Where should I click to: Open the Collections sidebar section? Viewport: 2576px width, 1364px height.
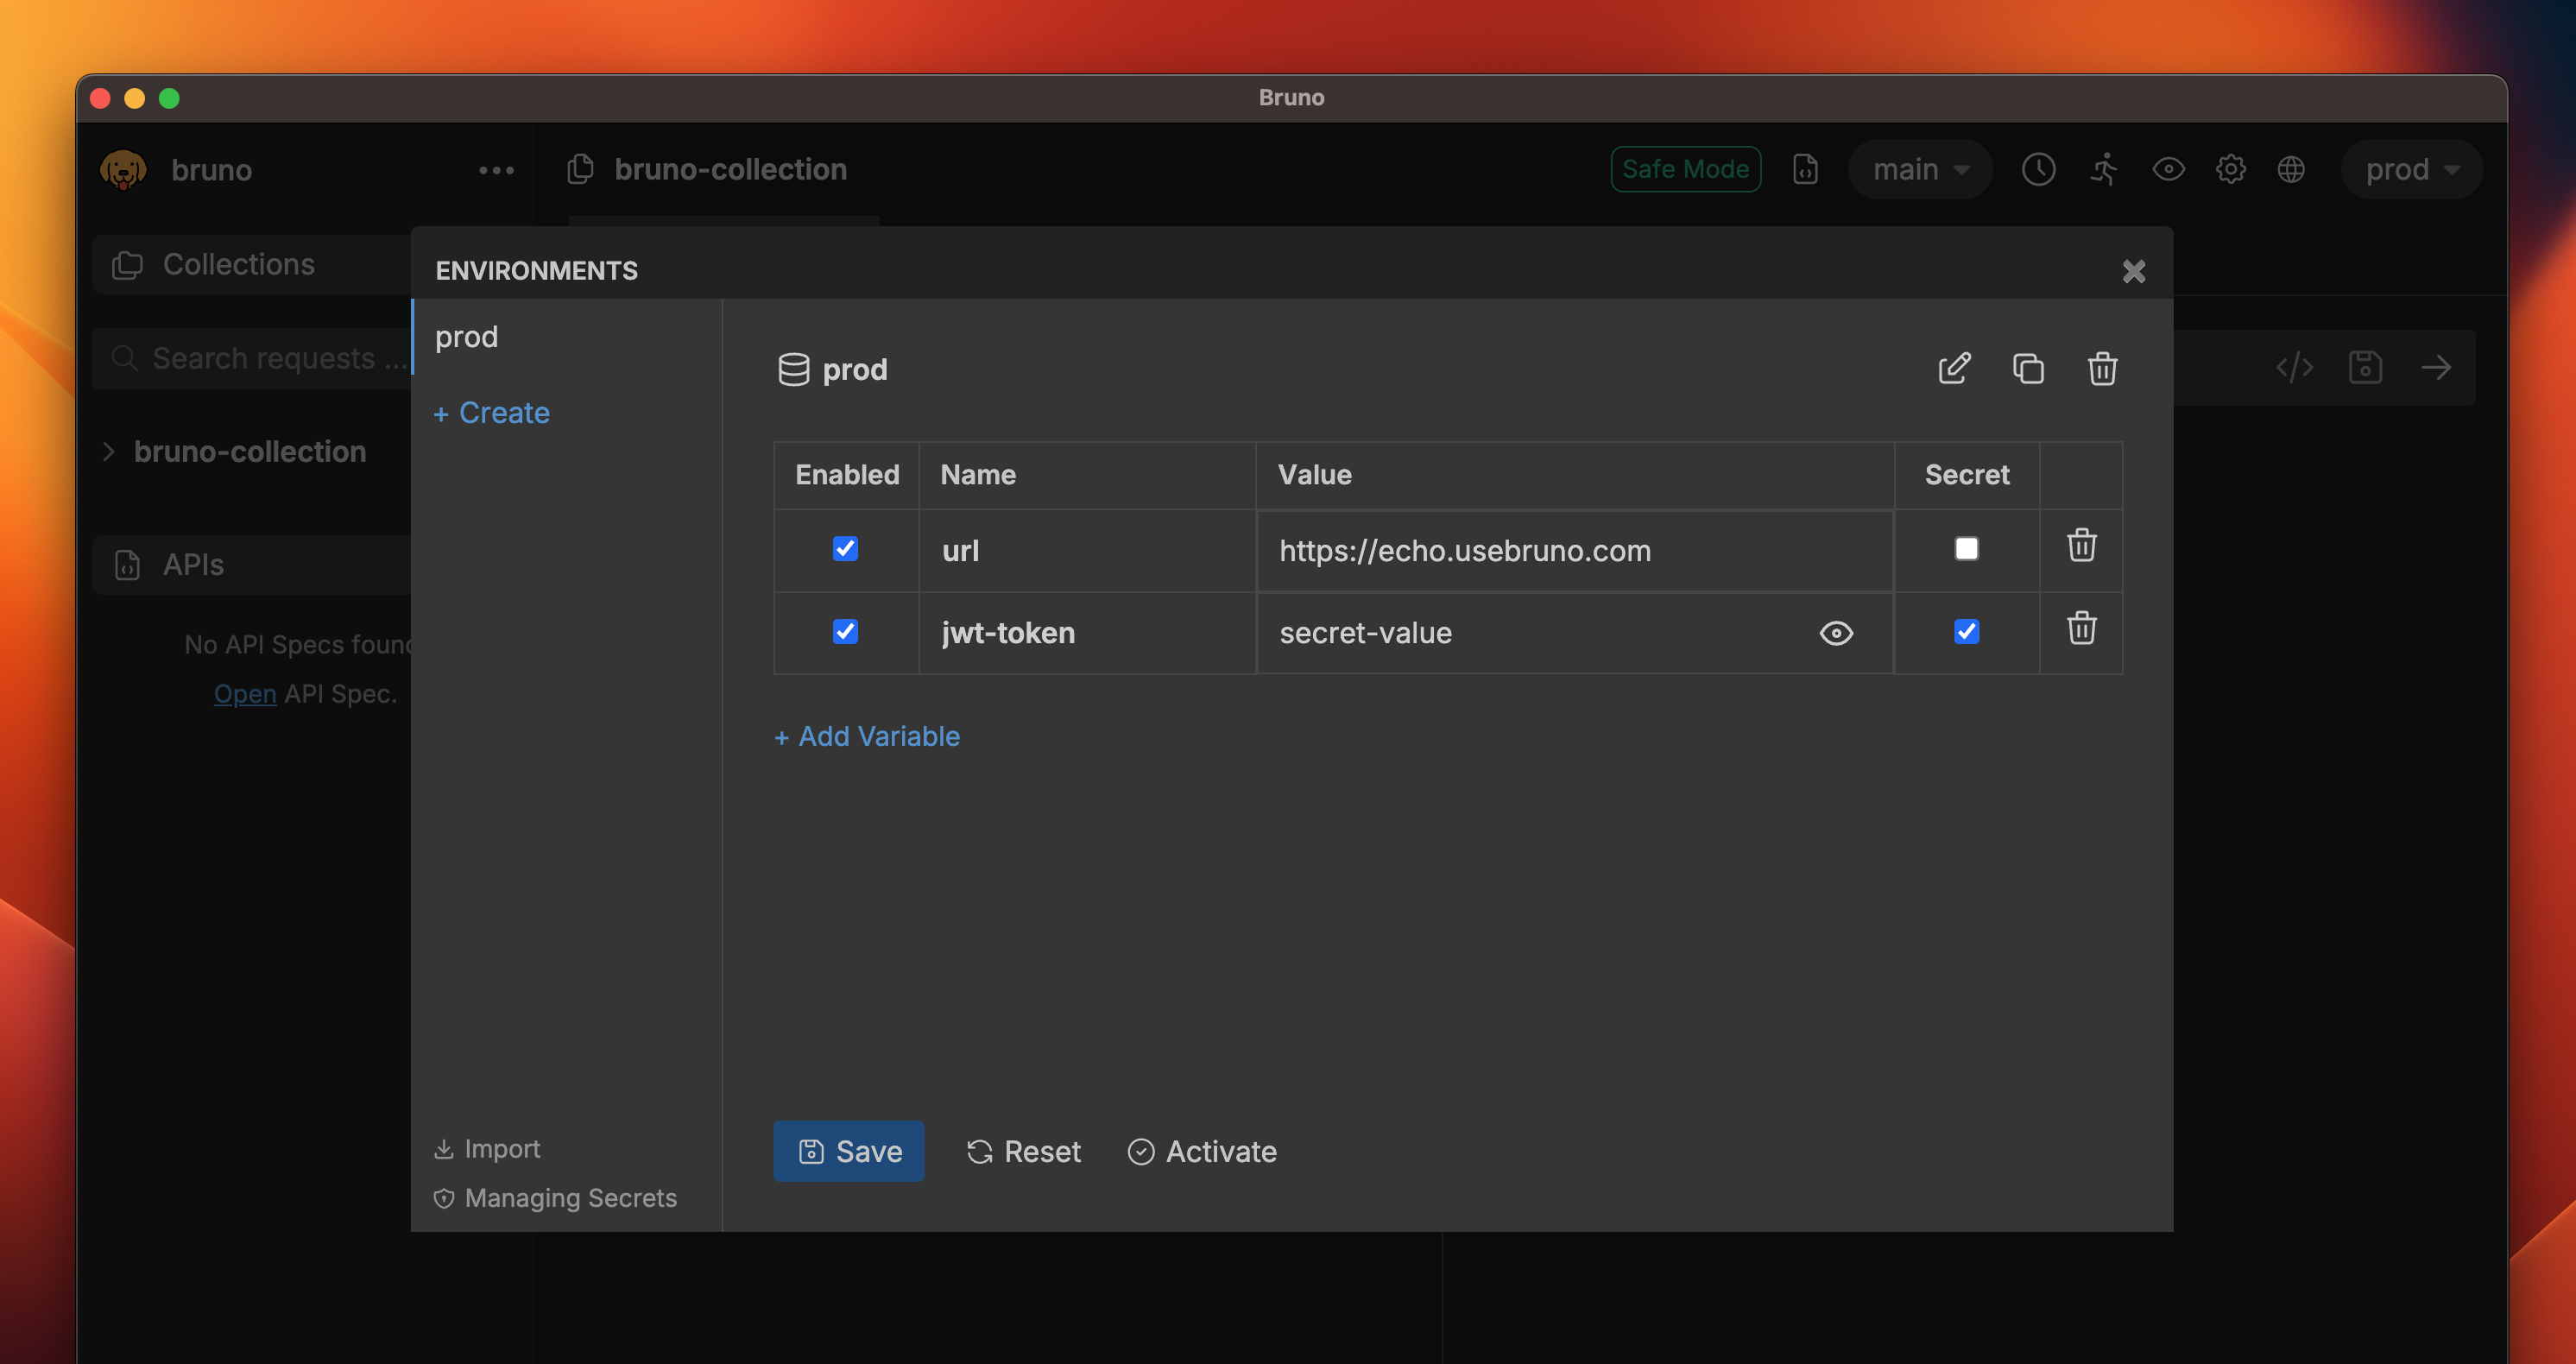pos(238,264)
